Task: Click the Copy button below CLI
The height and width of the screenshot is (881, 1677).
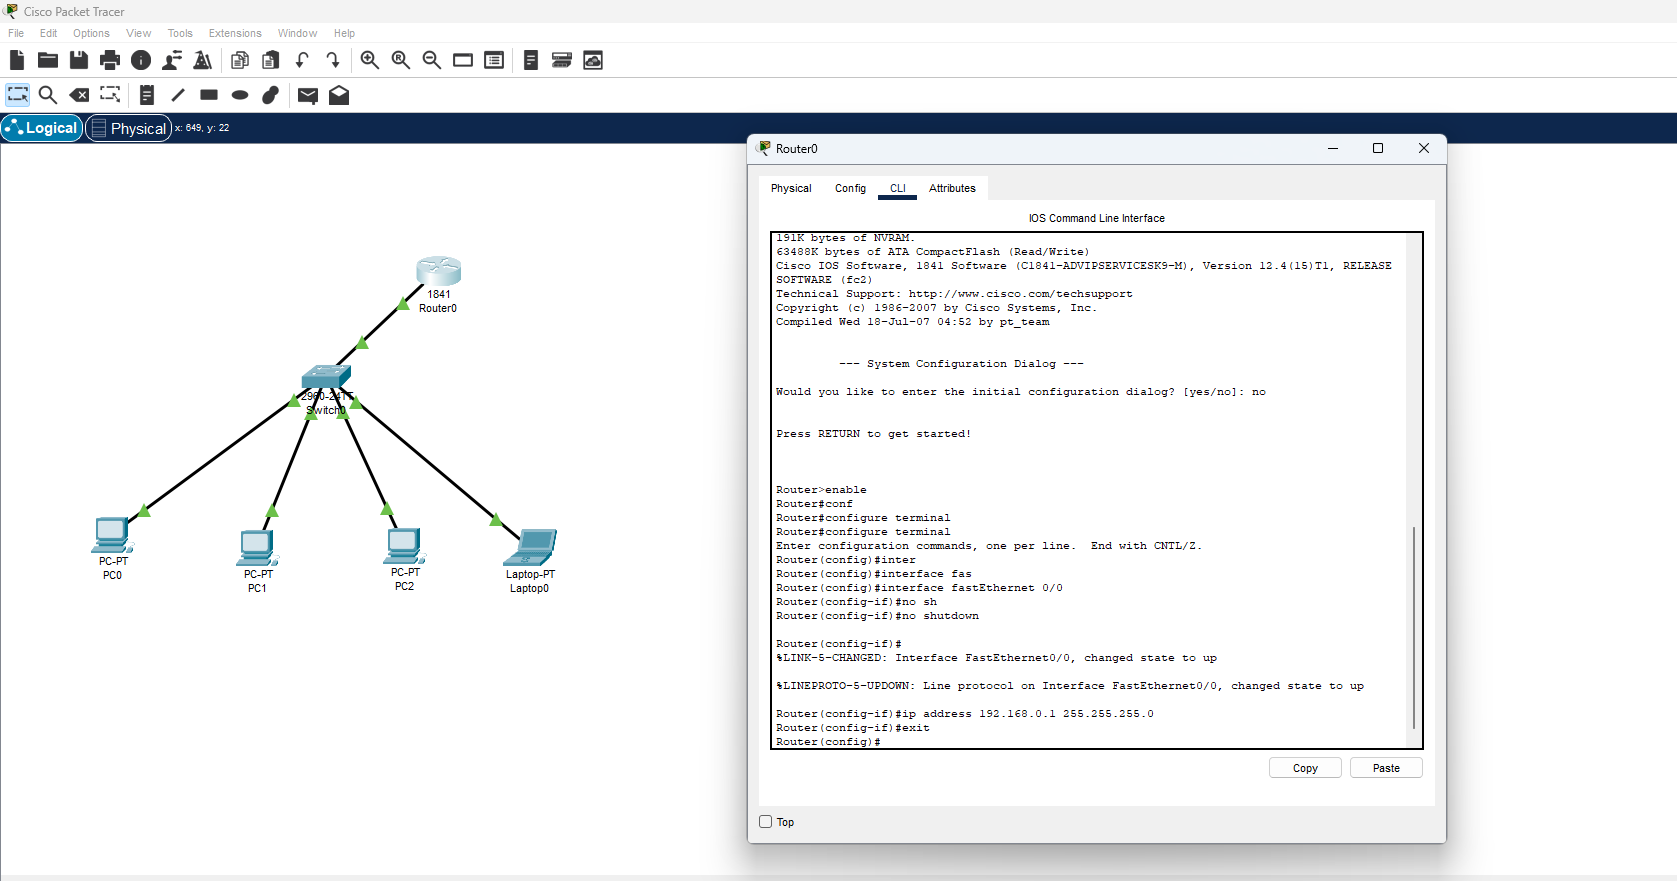Action: (x=1305, y=768)
